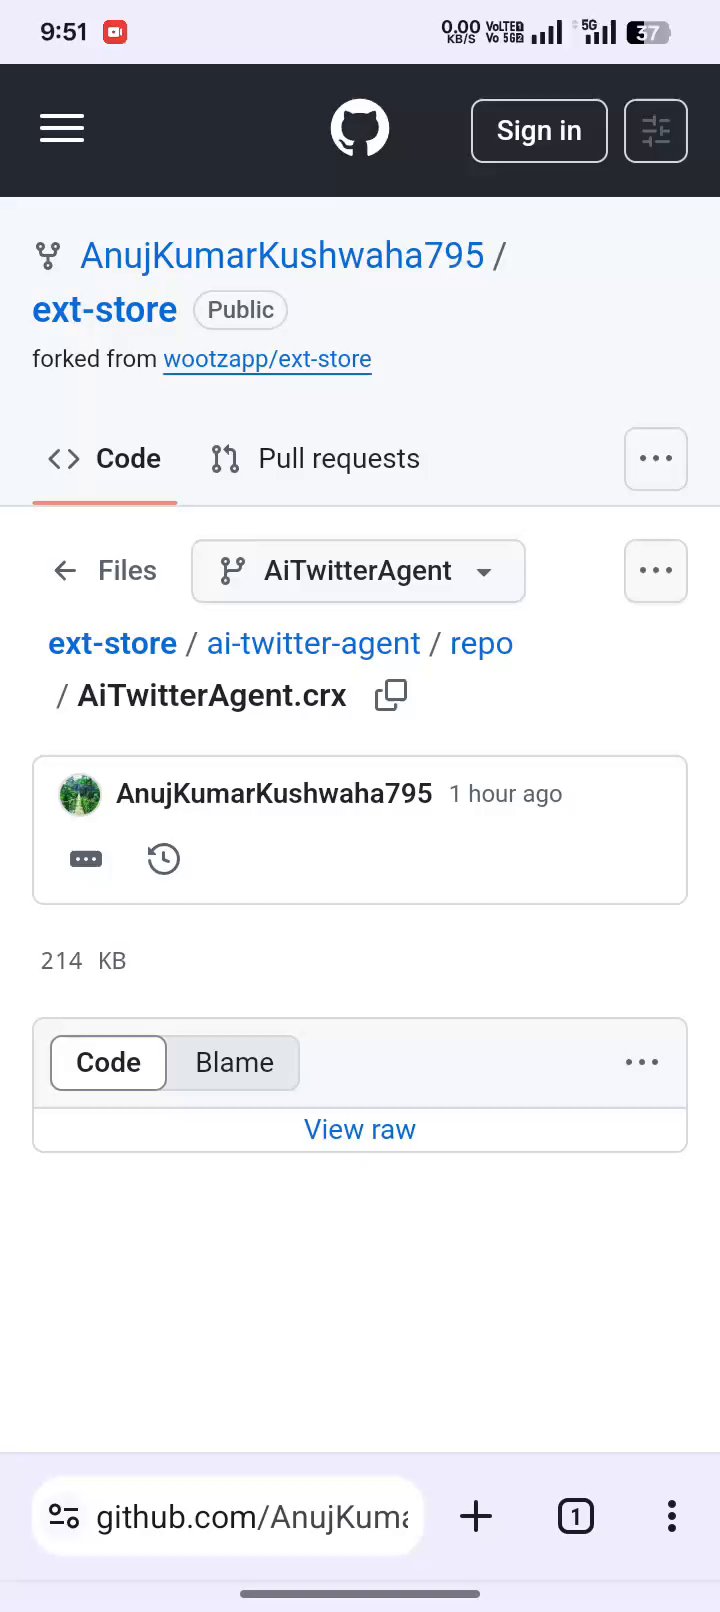Open the browser three-dot menu
Image resolution: width=720 pixels, height=1612 pixels.
coord(671,1517)
